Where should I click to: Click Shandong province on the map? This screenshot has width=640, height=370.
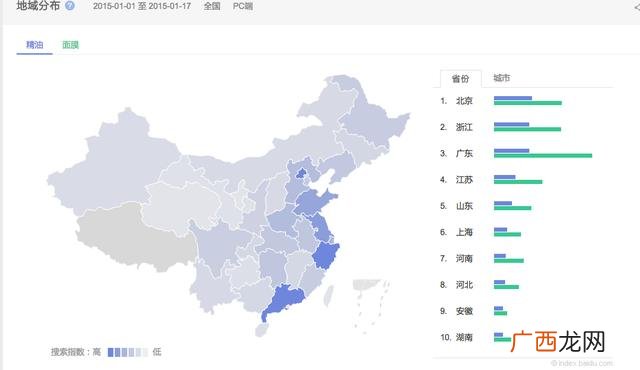pos(313,202)
